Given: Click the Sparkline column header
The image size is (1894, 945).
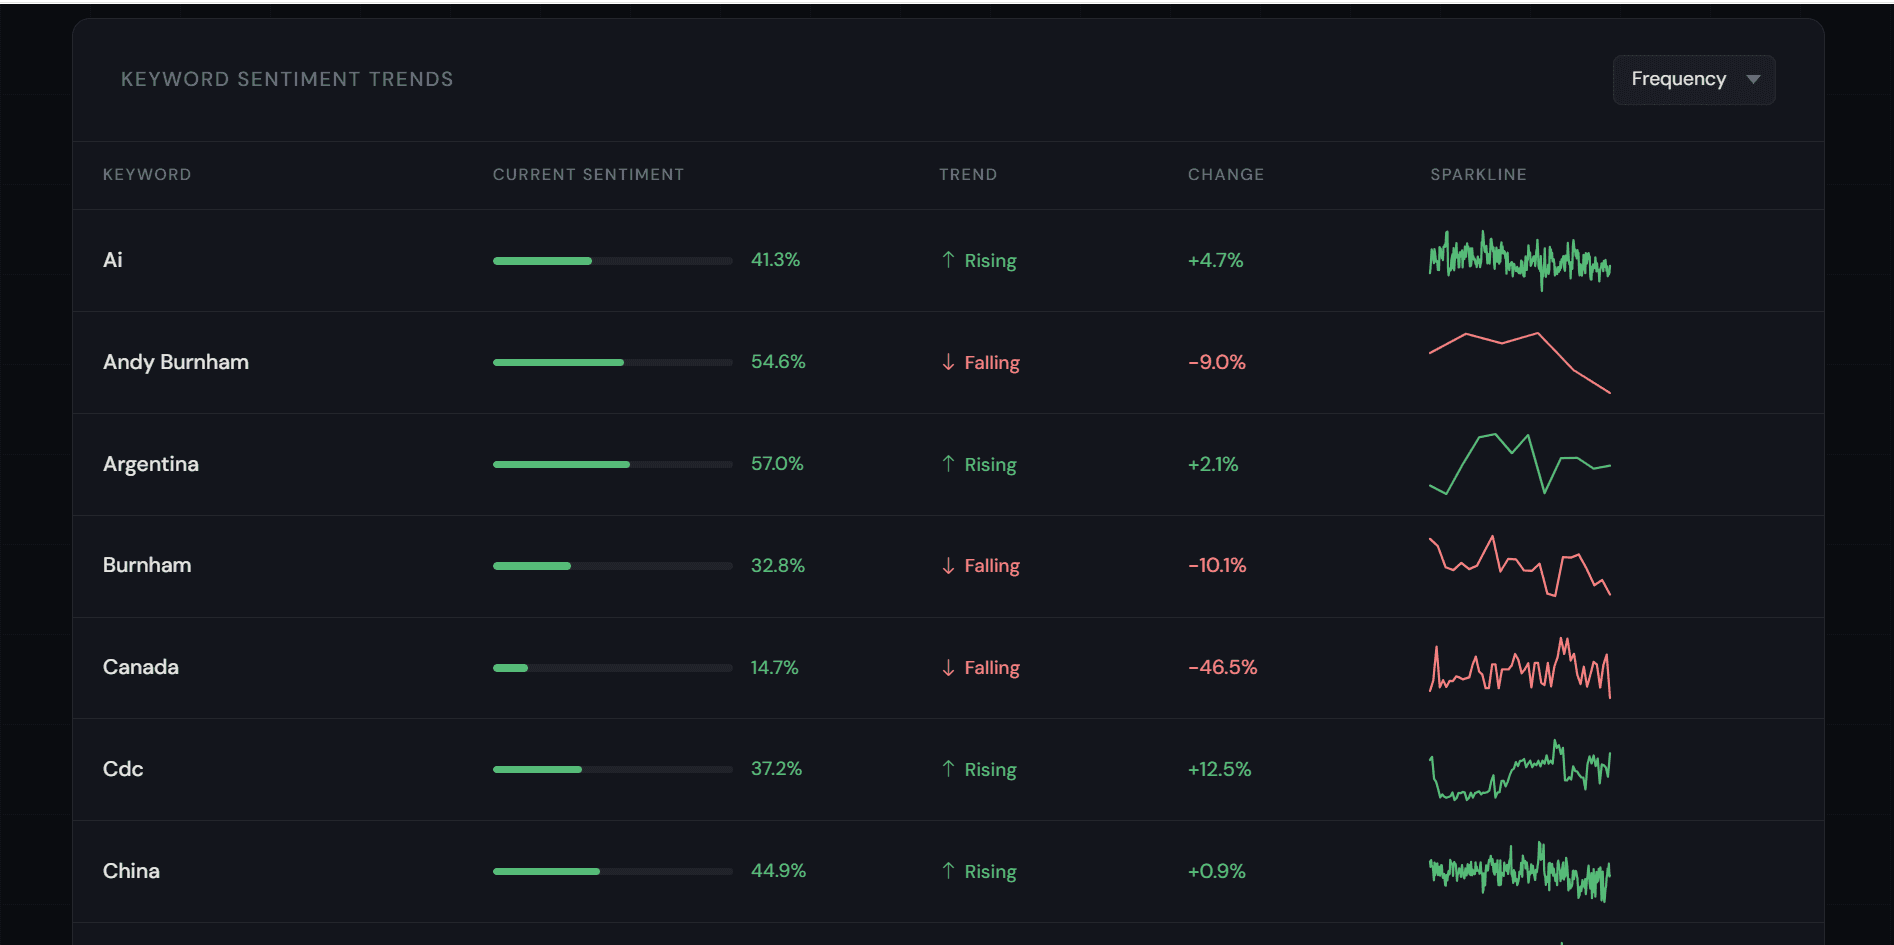Looking at the screenshot, I should coord(1478,175).
